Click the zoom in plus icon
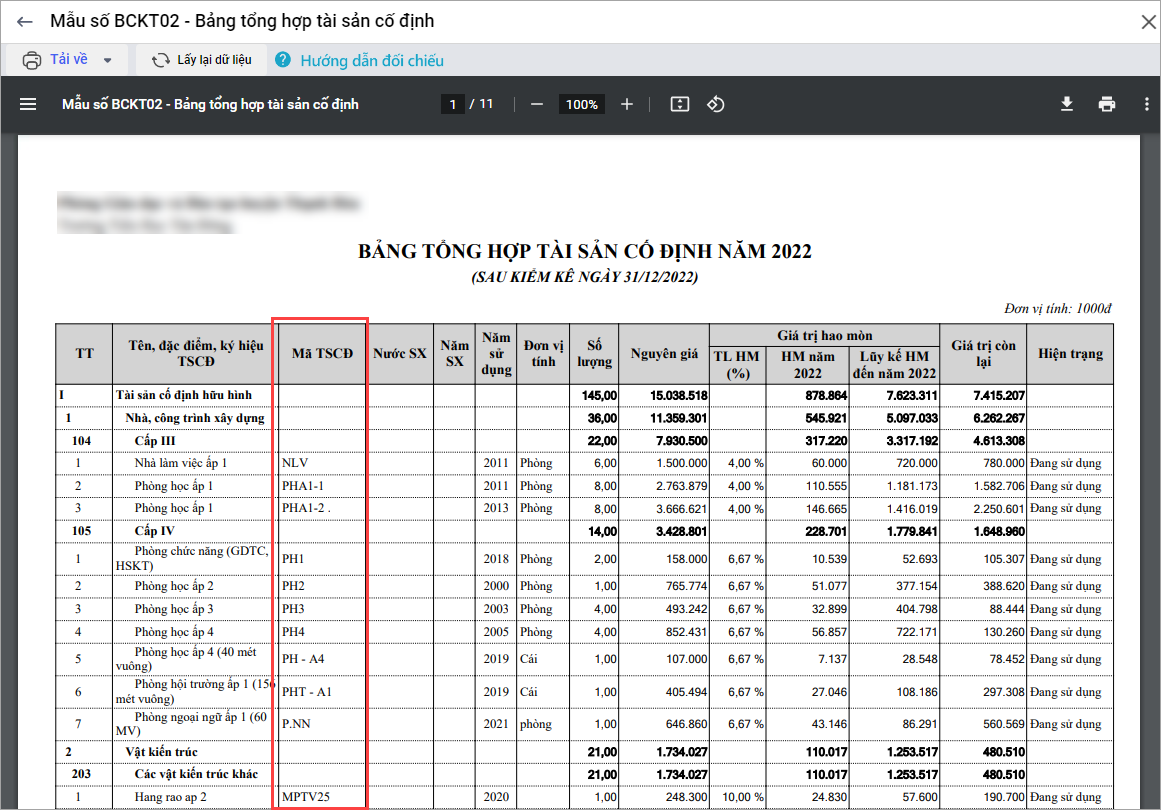This screenshot has width=1161, height=810. [627, 104]
